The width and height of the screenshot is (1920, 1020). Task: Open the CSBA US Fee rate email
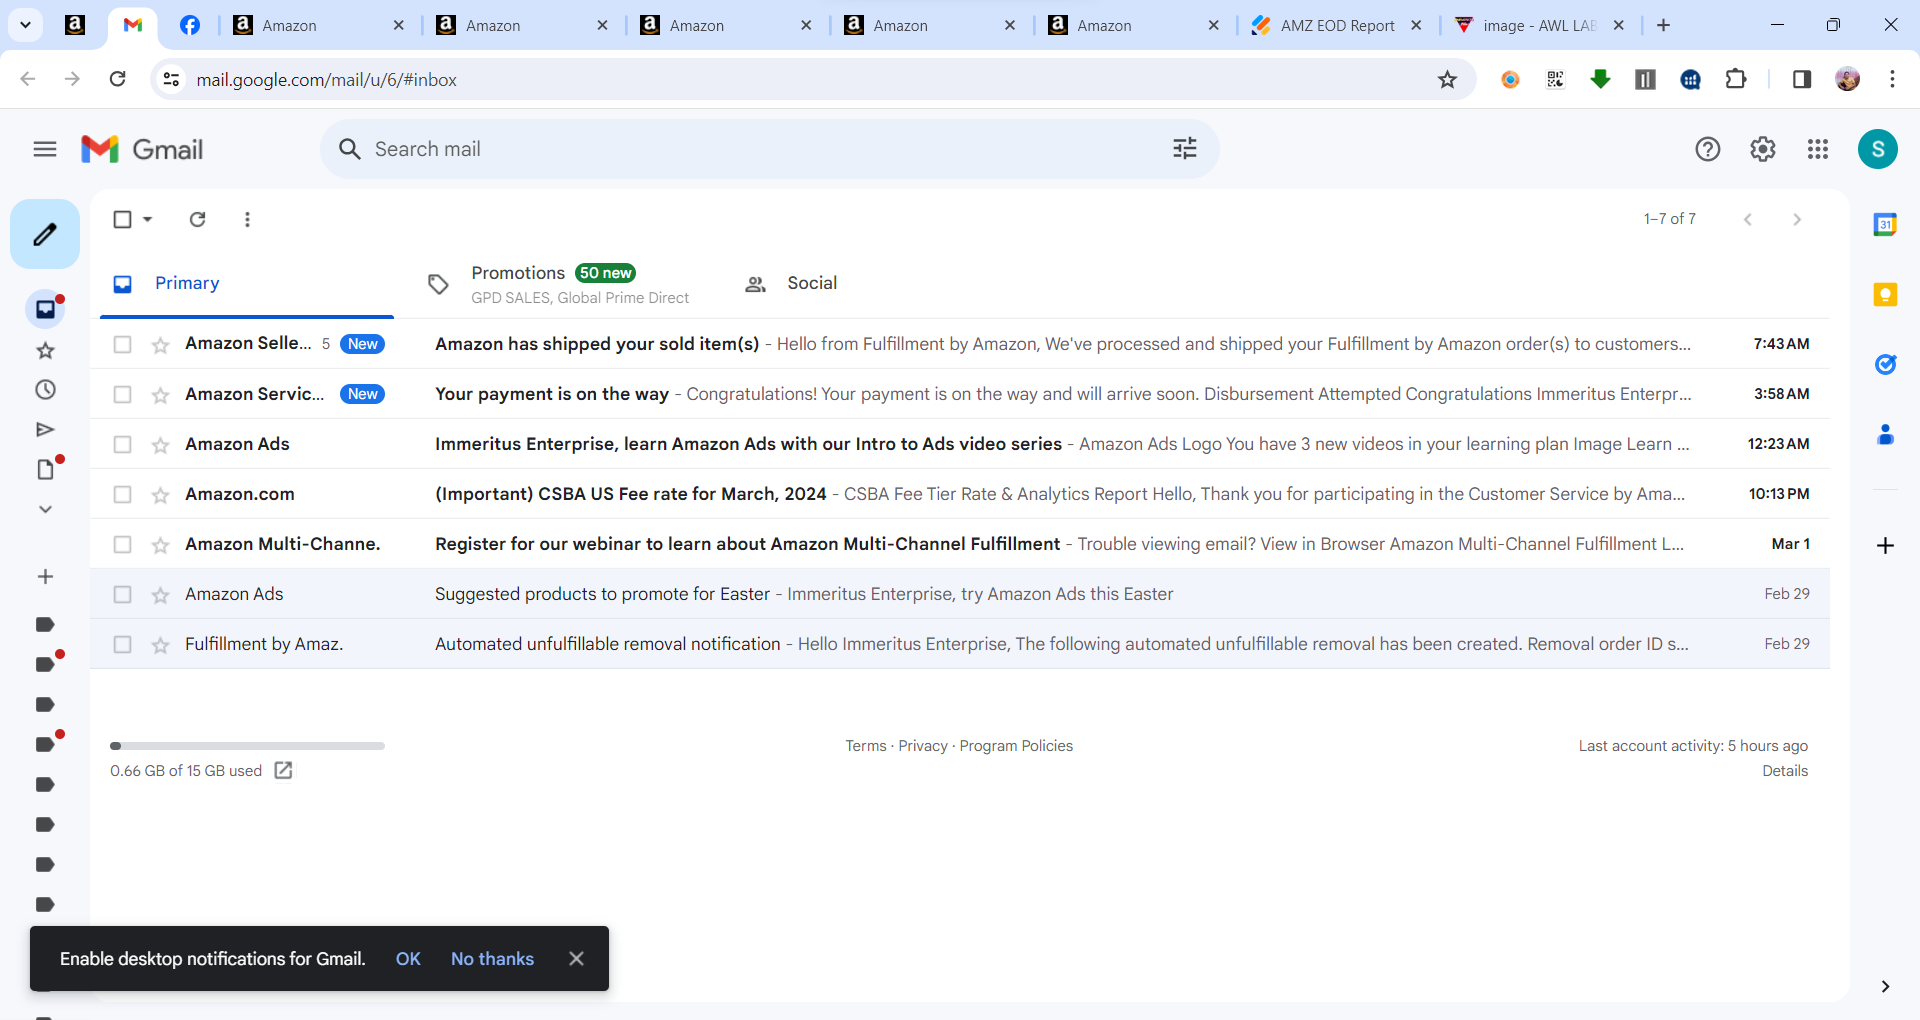point(960,494)
